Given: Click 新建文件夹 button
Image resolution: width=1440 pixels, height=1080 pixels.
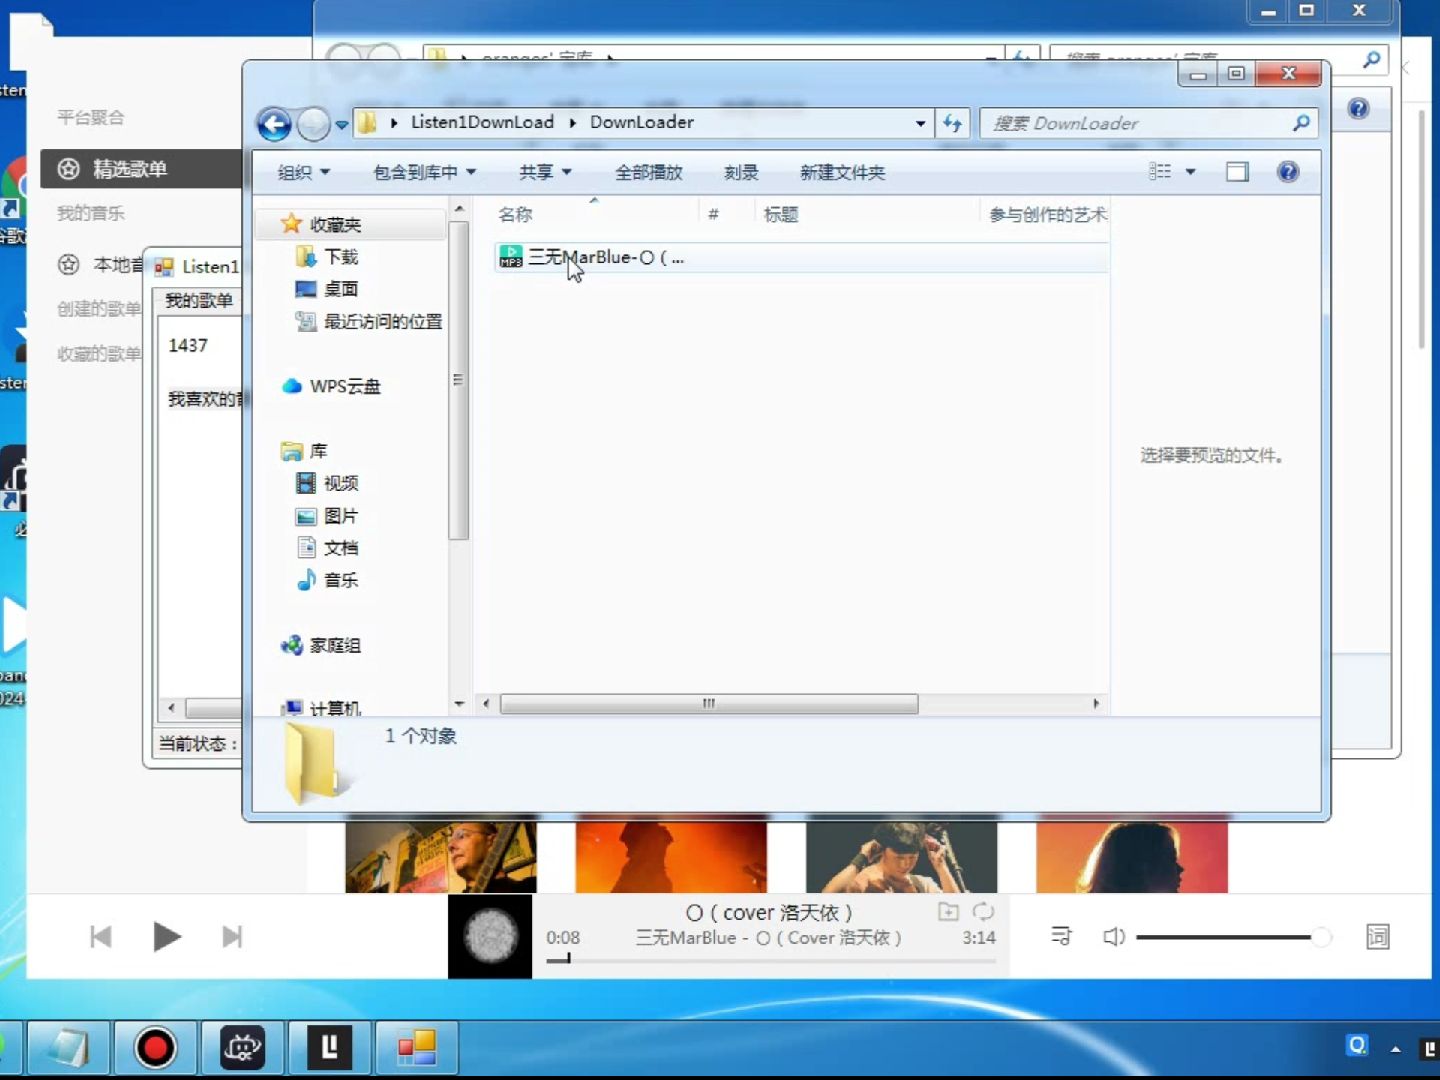Looking at the screenshot, I should 842,172.
